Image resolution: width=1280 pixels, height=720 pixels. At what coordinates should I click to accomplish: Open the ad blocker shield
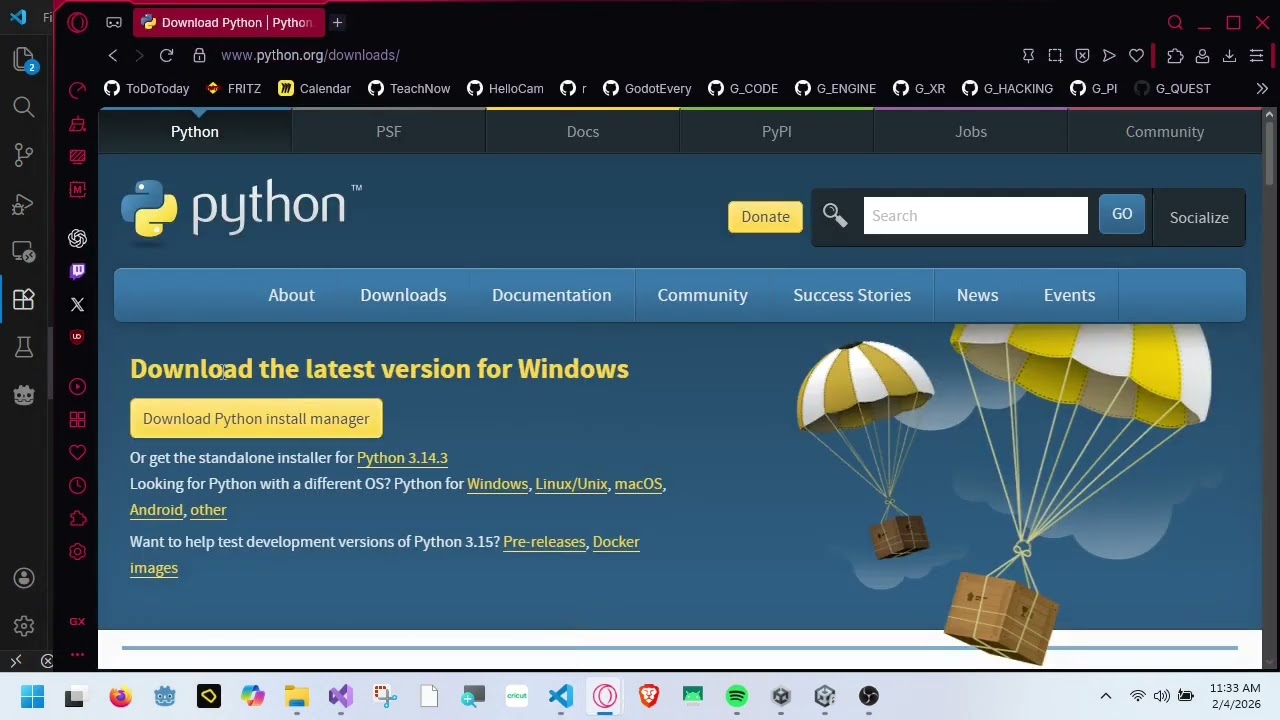1082,56
